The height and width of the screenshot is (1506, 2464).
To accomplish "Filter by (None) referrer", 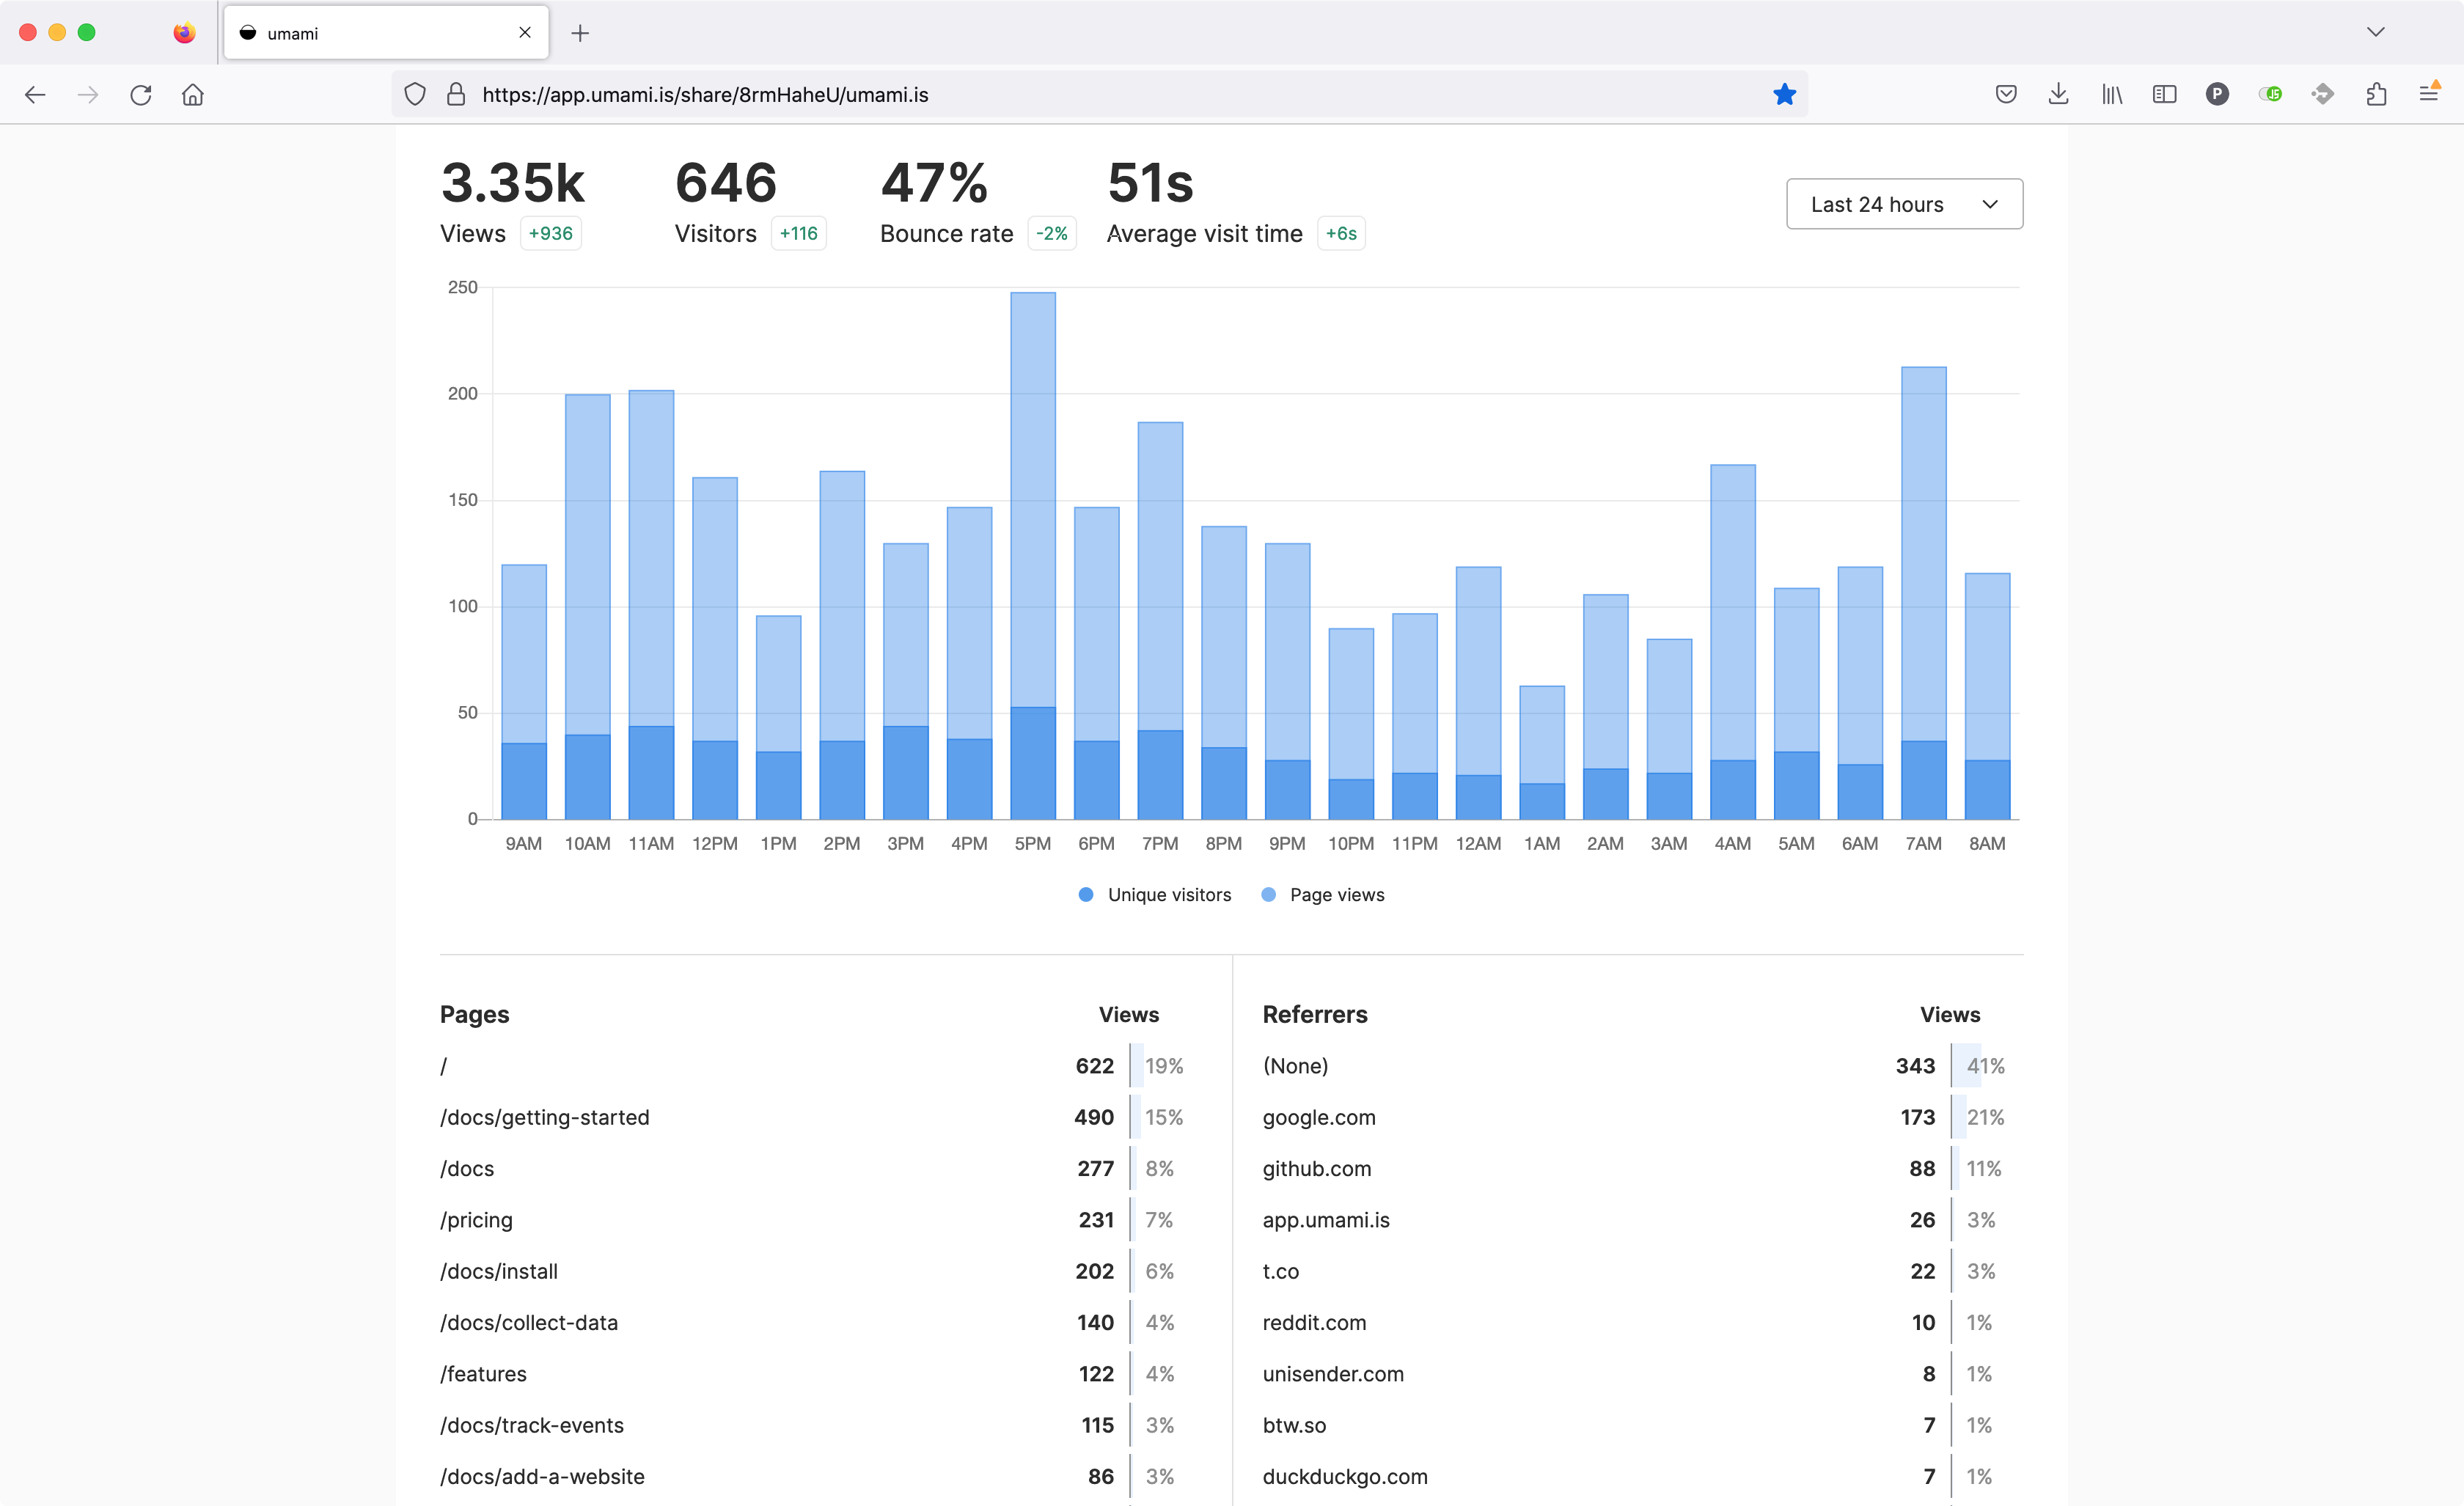I will [1636, 1066].
